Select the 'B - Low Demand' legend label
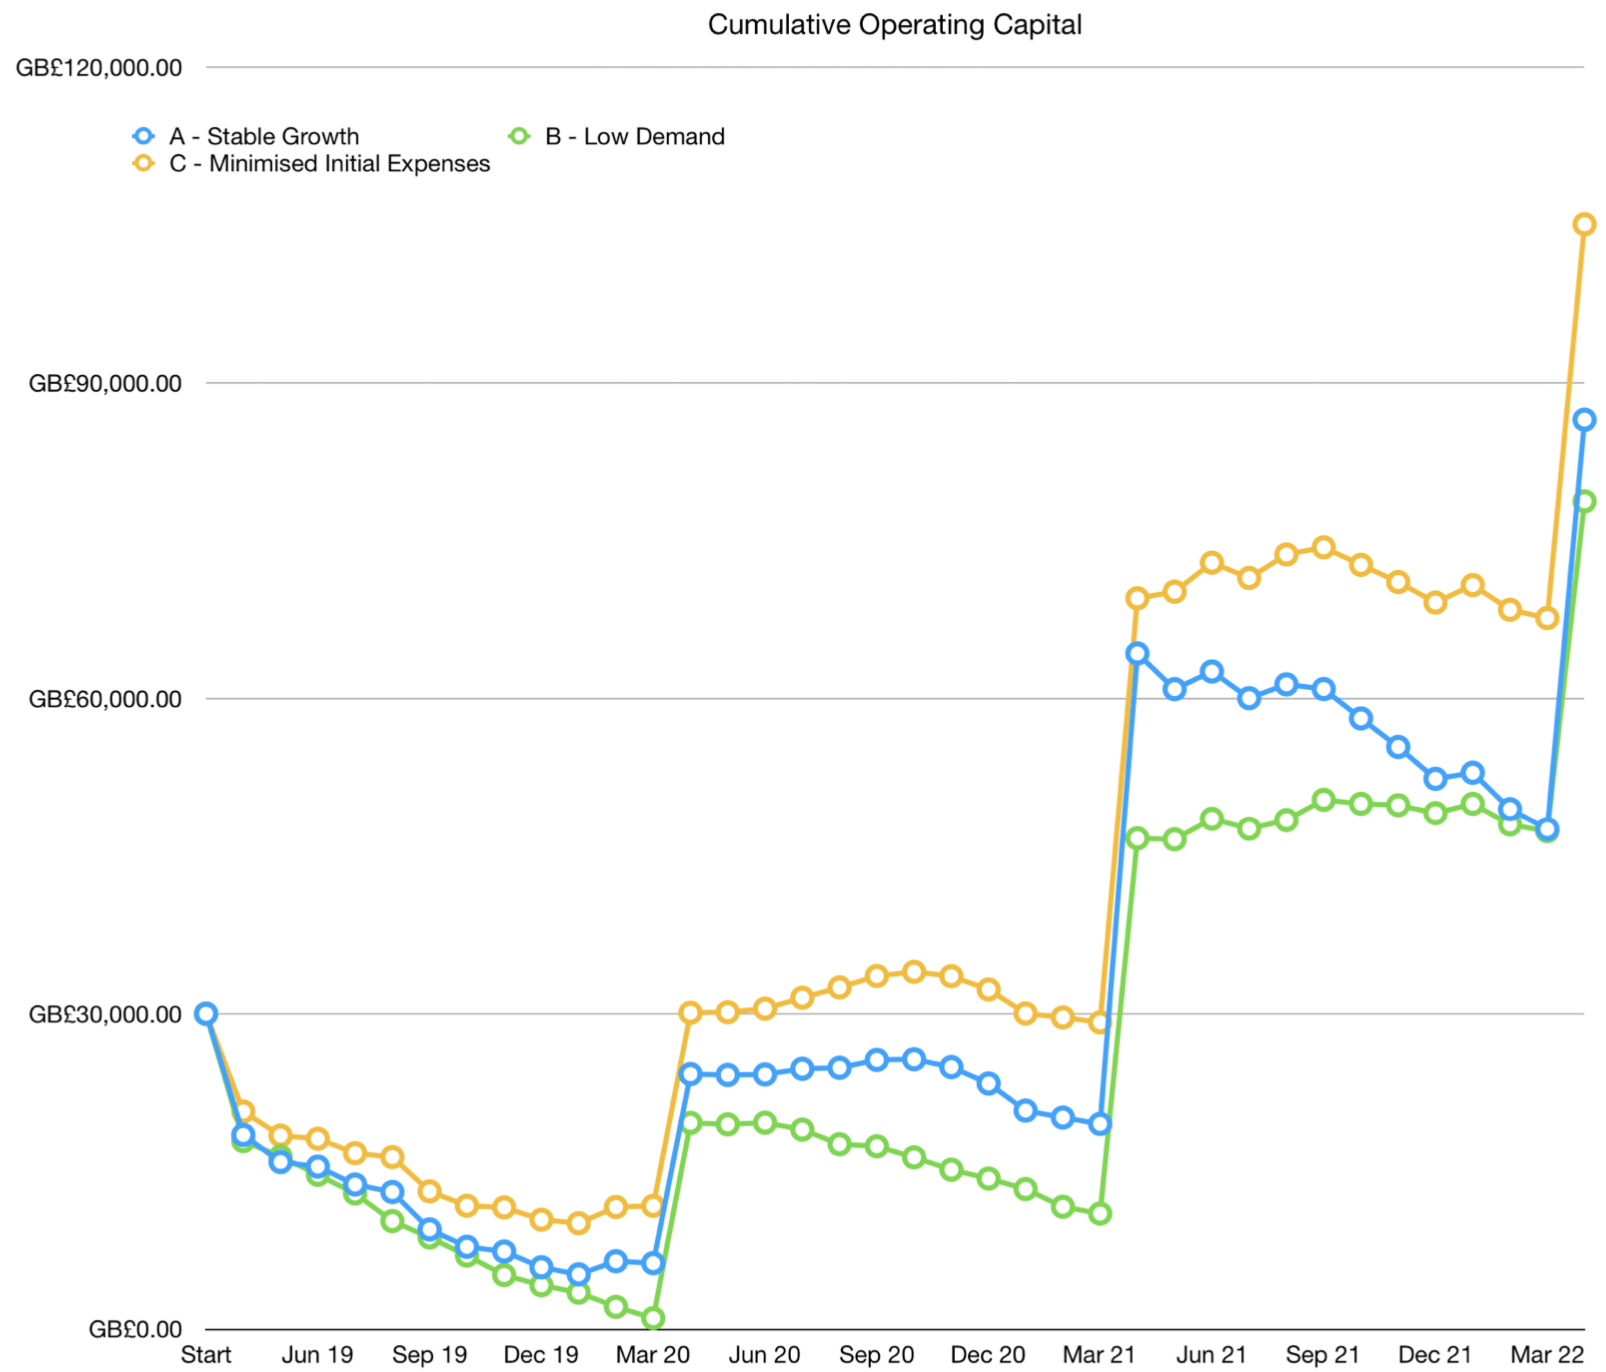1606x1372 pixels. click(635, 136)
